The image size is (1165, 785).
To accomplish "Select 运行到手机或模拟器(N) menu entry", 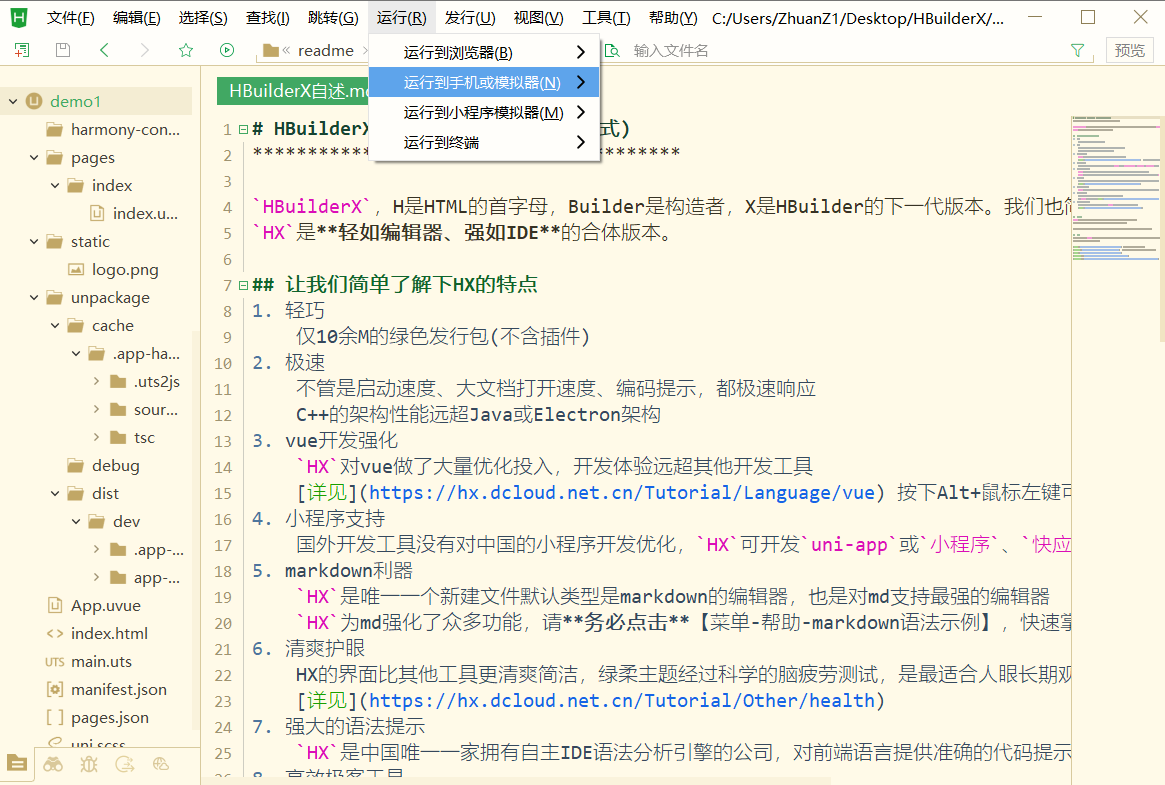I will click(484, 82).
